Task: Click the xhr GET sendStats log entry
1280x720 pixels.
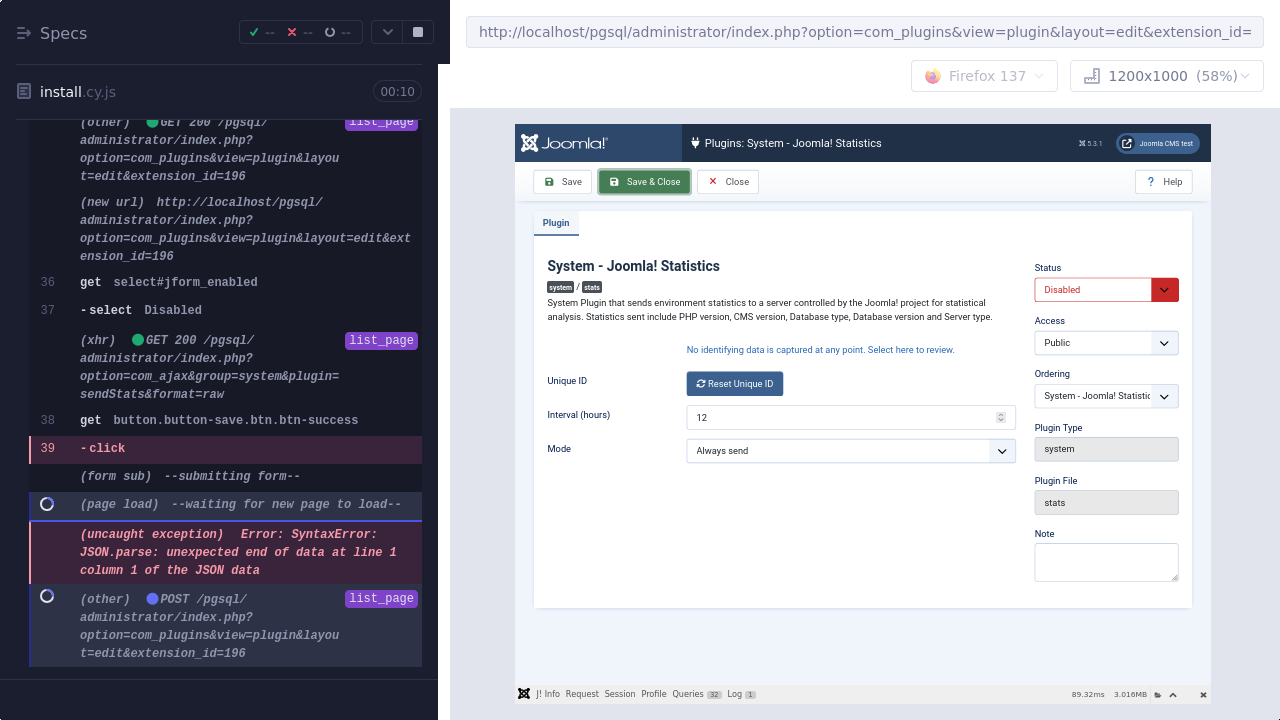Action: (x=226, y=367)
